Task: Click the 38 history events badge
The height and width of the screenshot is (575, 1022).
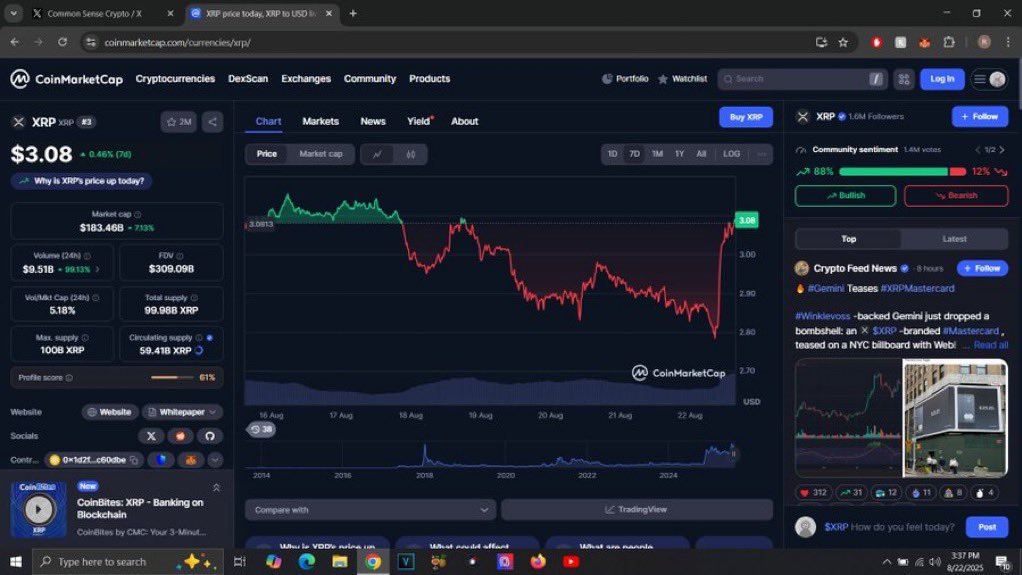Action: (x=261, y=430)
